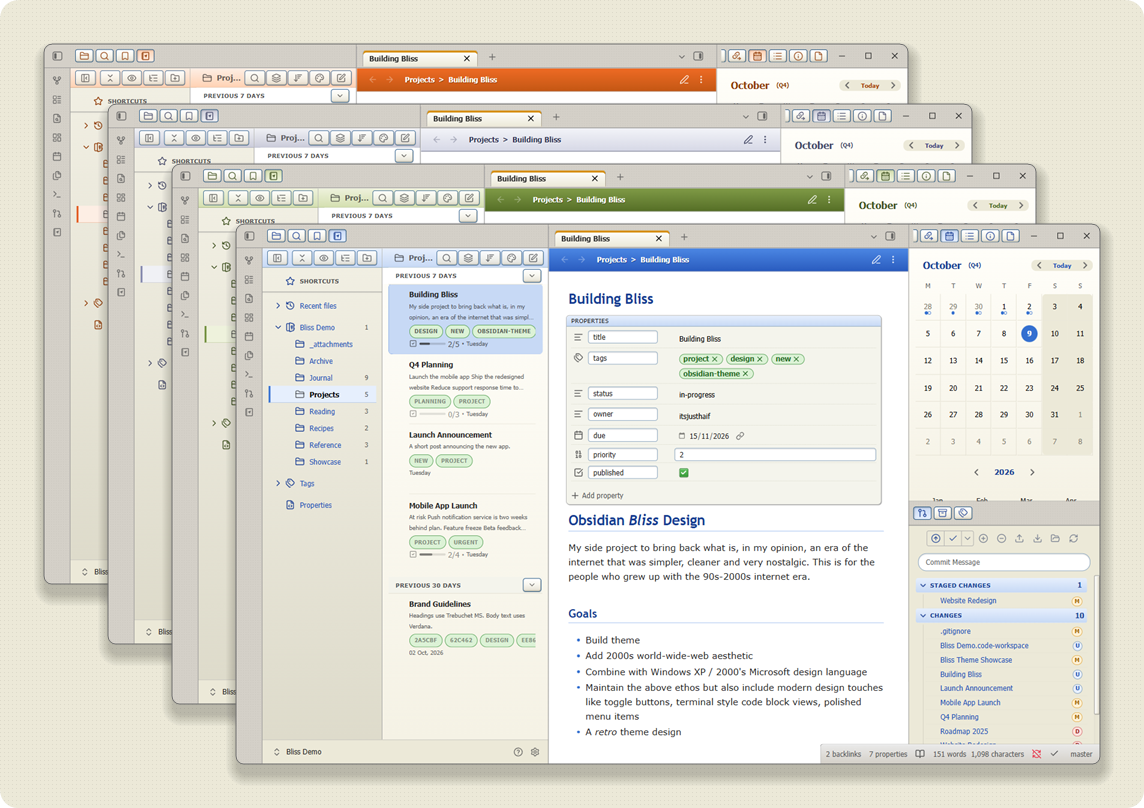Toggle show descendants layers icon in file list toolbar
Viewport: 1144px width, 808px height.
point(468,258)
